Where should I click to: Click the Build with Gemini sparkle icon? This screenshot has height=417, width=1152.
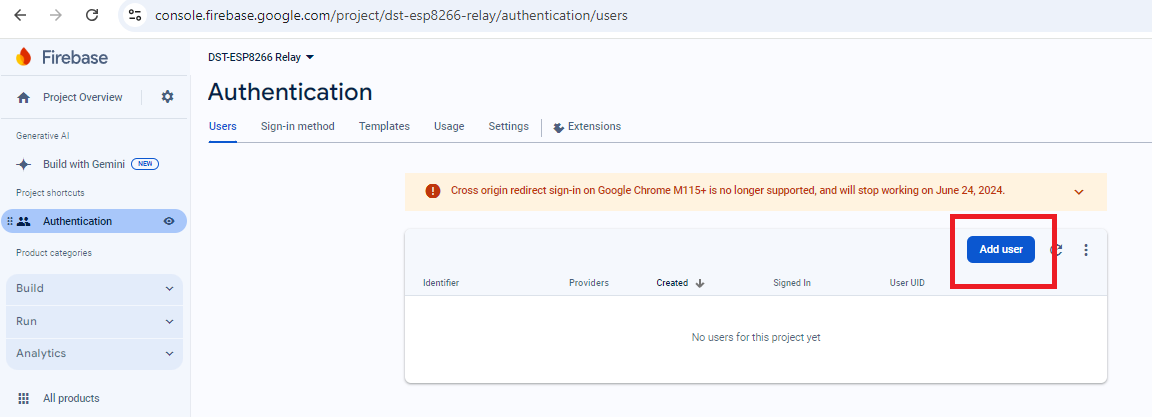tap(24, 164)
